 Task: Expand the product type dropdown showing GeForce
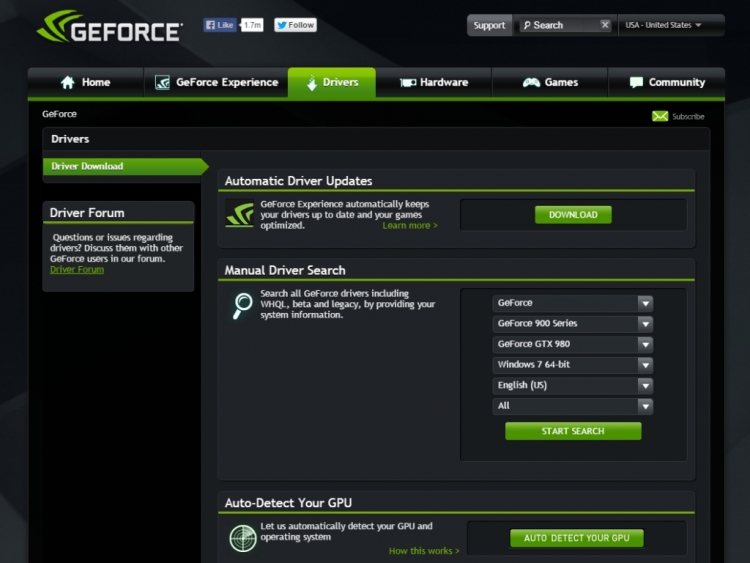[x=572, y=303]
